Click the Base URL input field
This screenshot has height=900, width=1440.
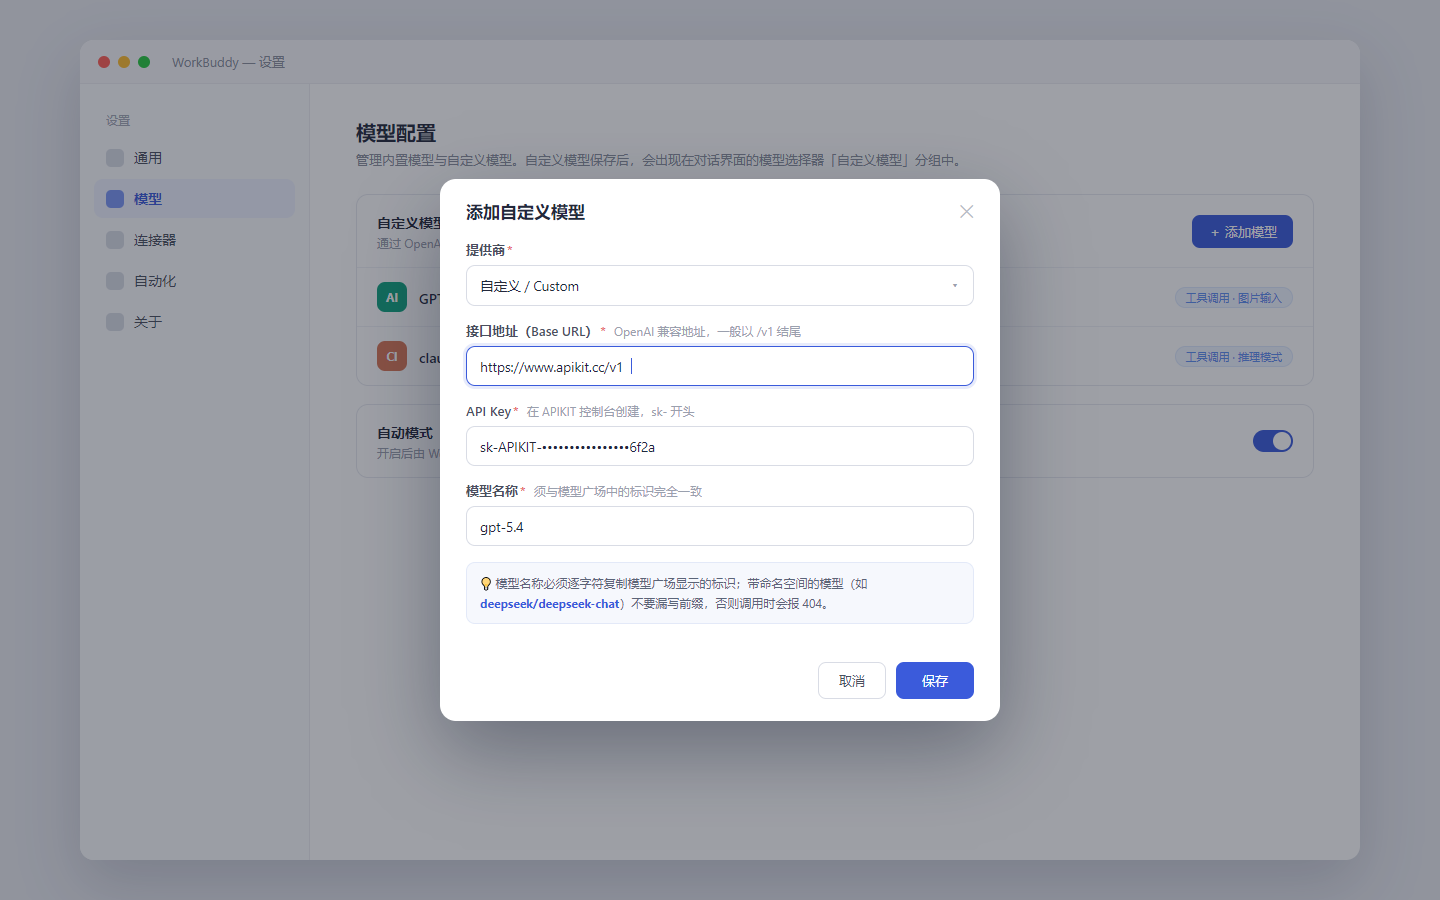click(x=720, y=366)
